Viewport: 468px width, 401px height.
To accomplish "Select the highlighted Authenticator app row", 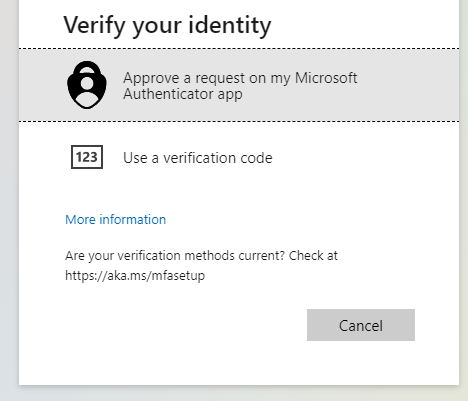I will point(239,85).
